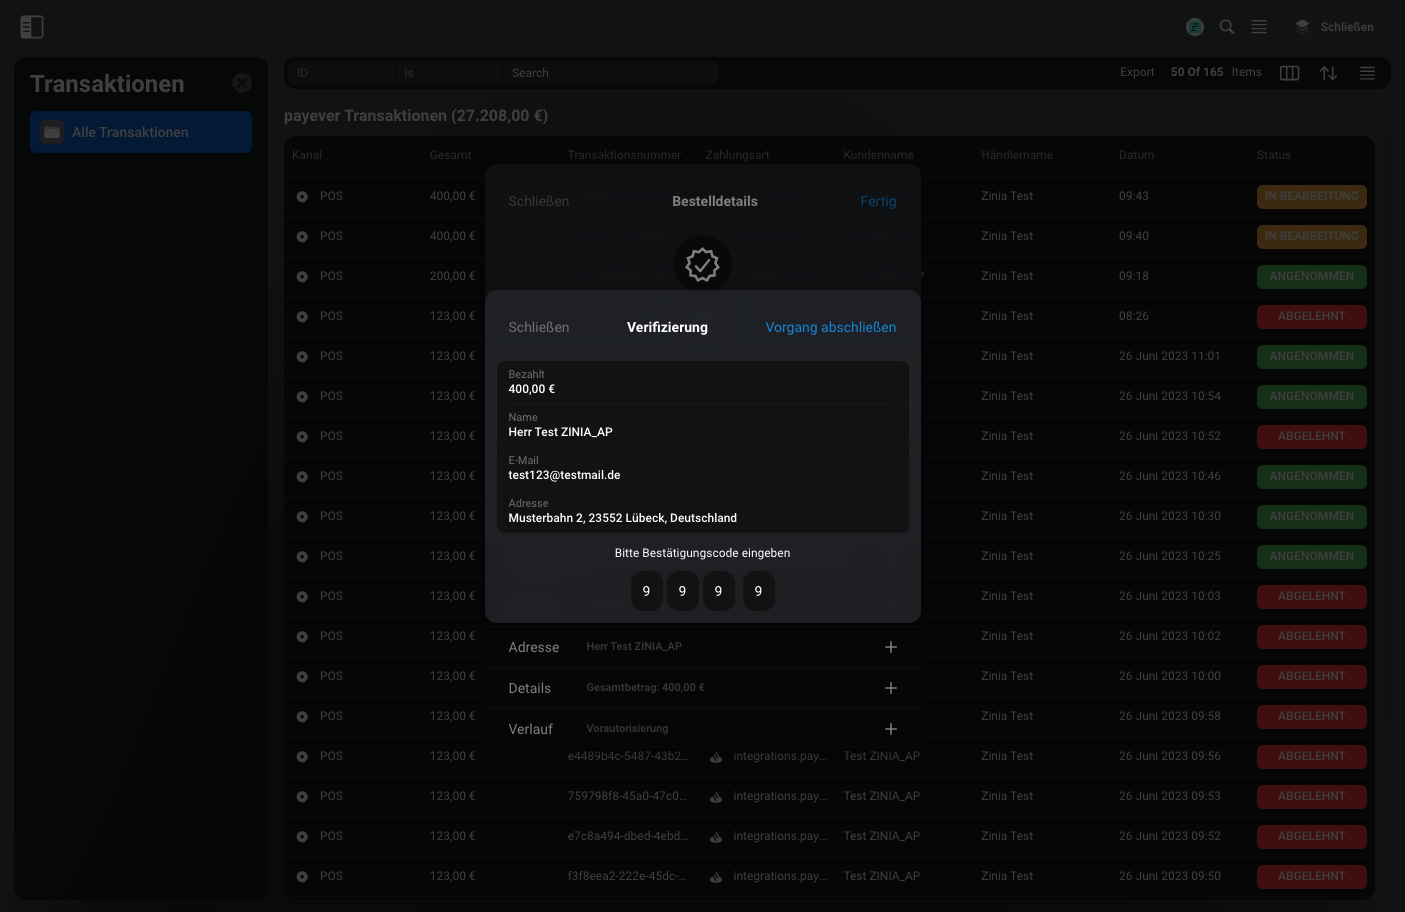Sort by Datum column header

(x=1137, y=155)
